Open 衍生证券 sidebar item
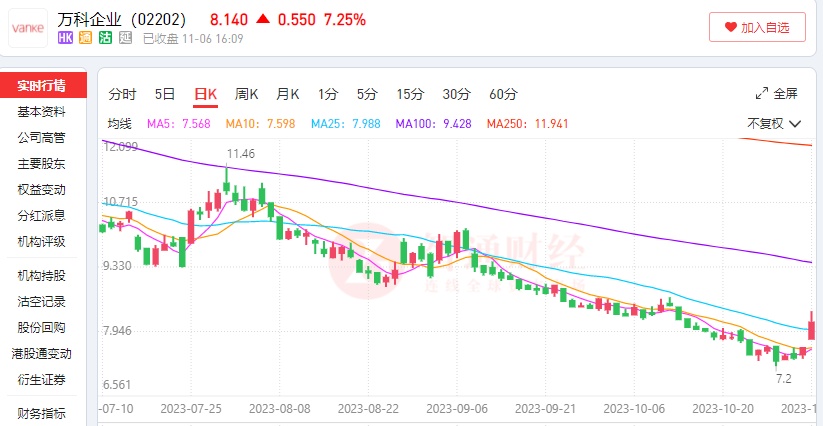The width and height of the screenshot is (823, 426). 42,380
